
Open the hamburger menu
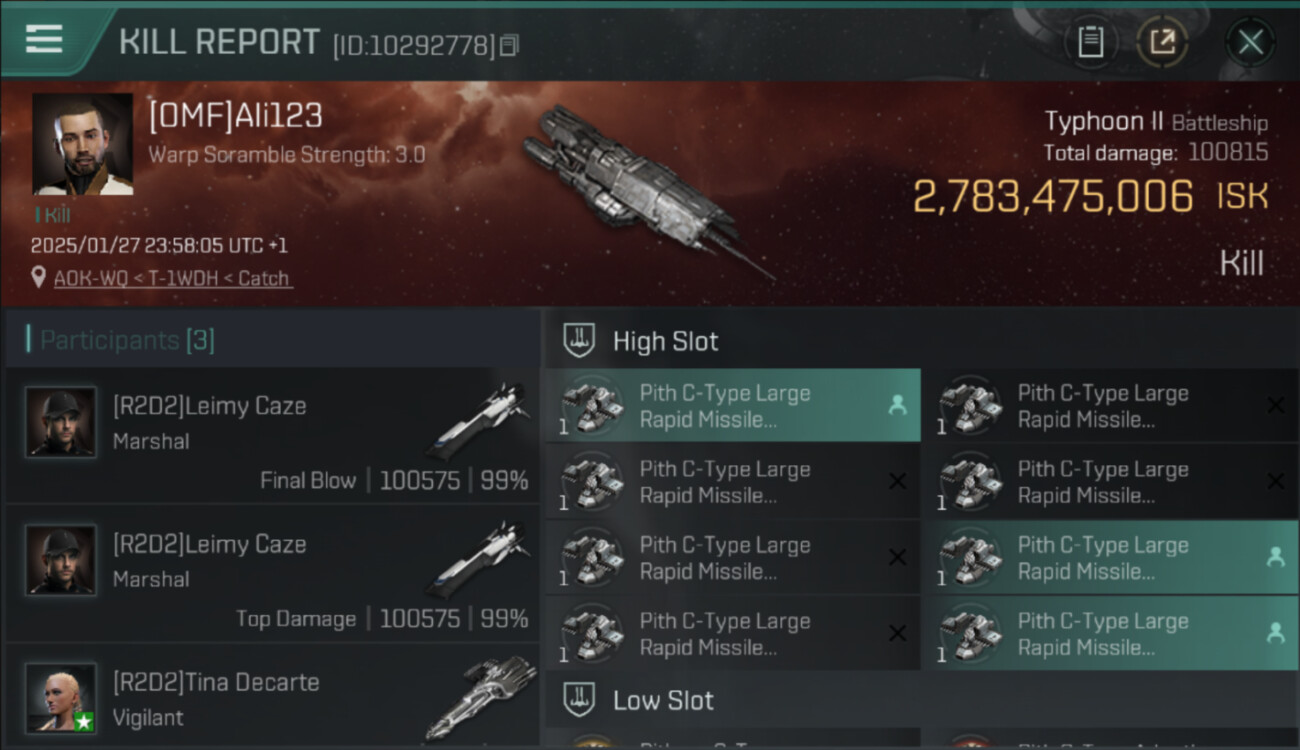coord(44,39)
